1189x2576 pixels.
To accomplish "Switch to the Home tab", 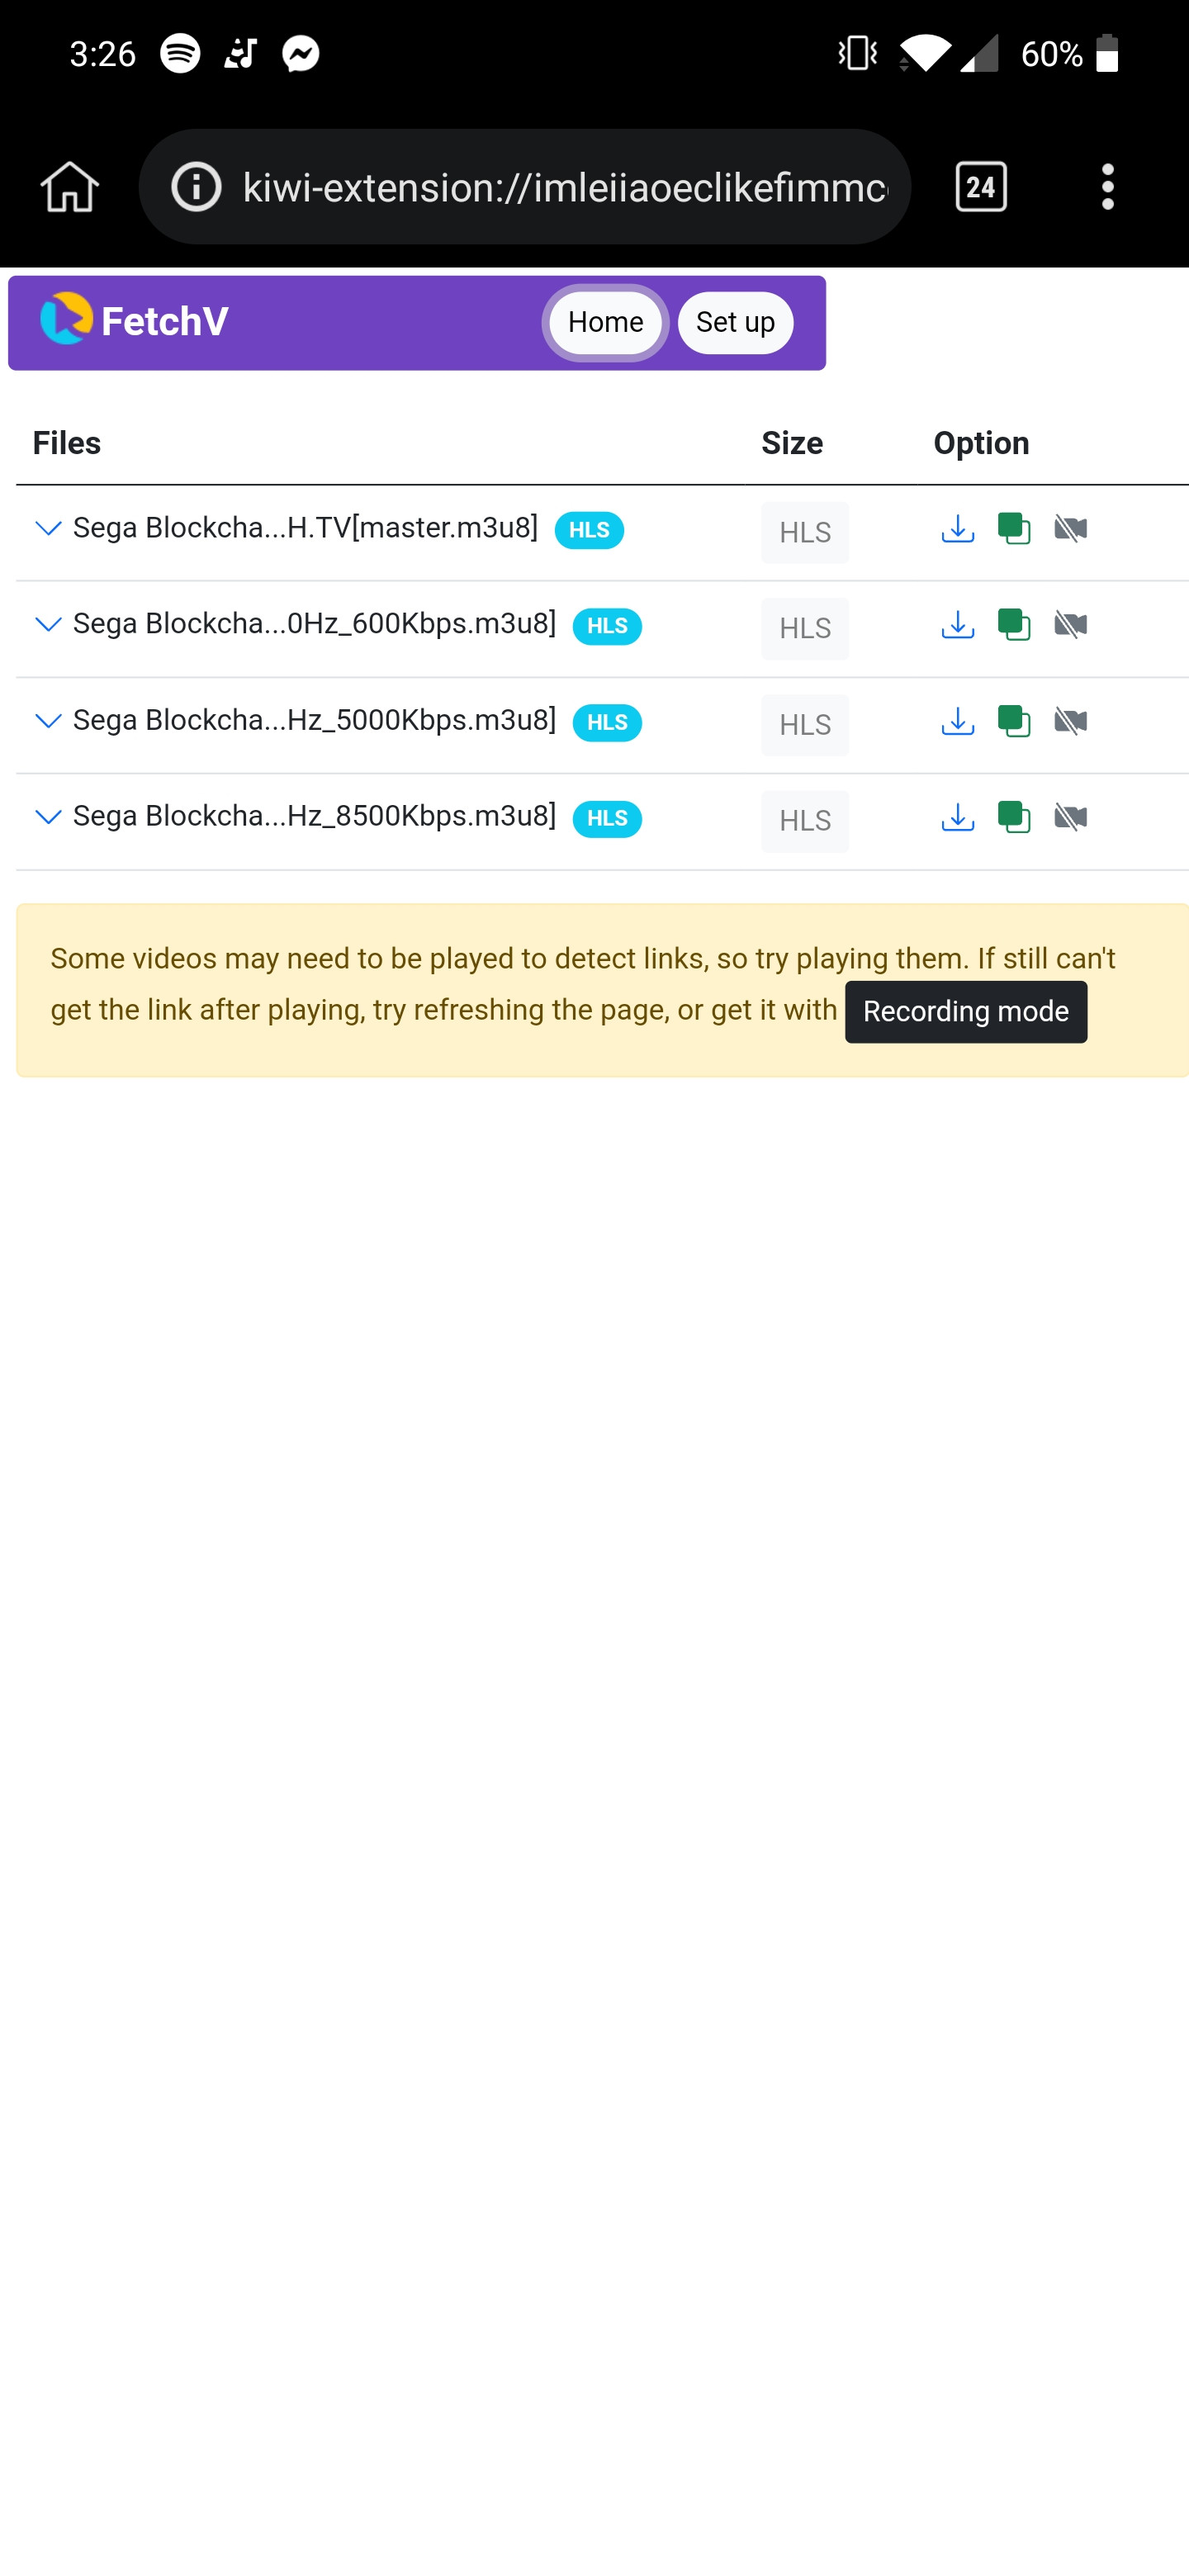I will pyautogui.click(x=605, y=323).
